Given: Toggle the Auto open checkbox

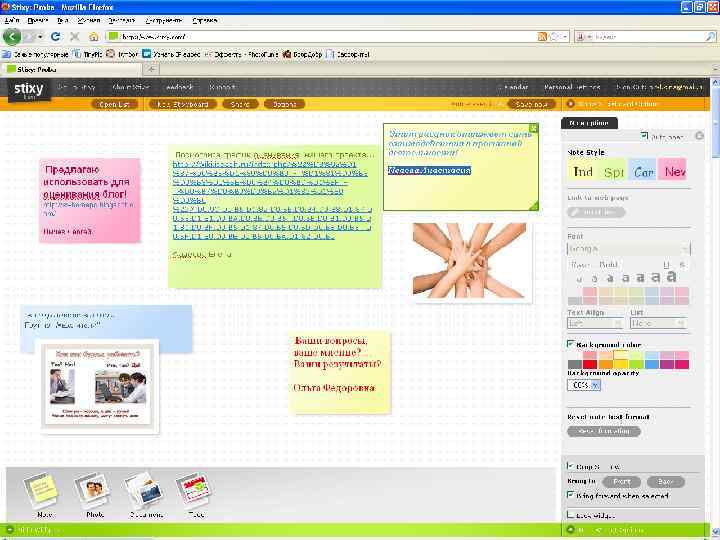Looking at the screenshot, I should (x=645, y=136).
